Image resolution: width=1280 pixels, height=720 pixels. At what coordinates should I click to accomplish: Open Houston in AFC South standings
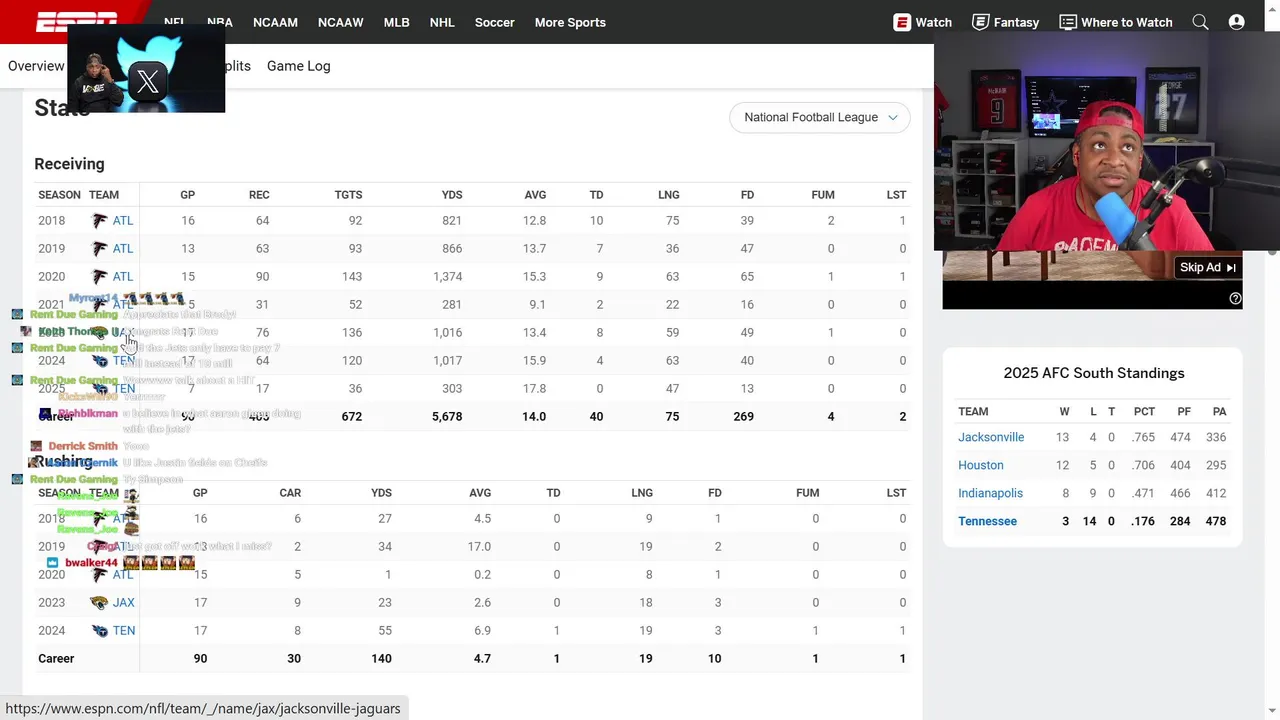[981, 465]
